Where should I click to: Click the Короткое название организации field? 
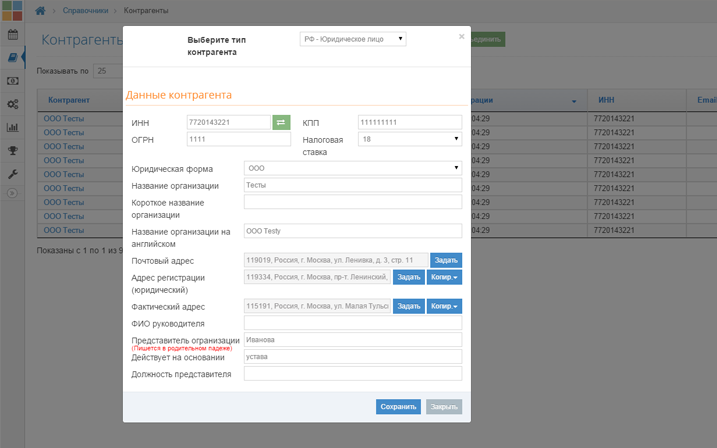click(353, 202)
